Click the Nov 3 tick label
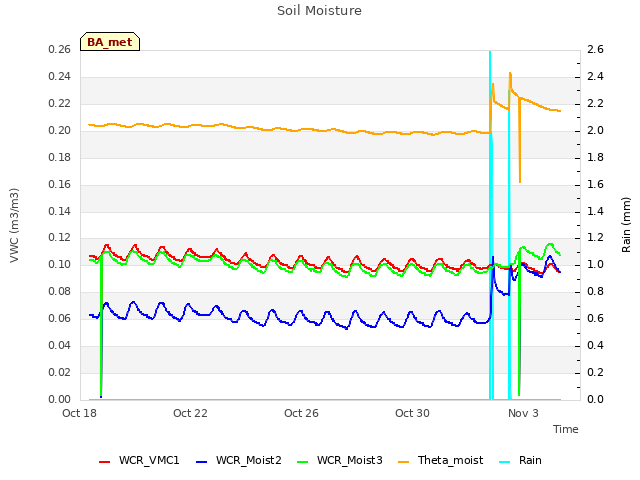The width and height of the screenshot is (640, 480). pos(523,413)
